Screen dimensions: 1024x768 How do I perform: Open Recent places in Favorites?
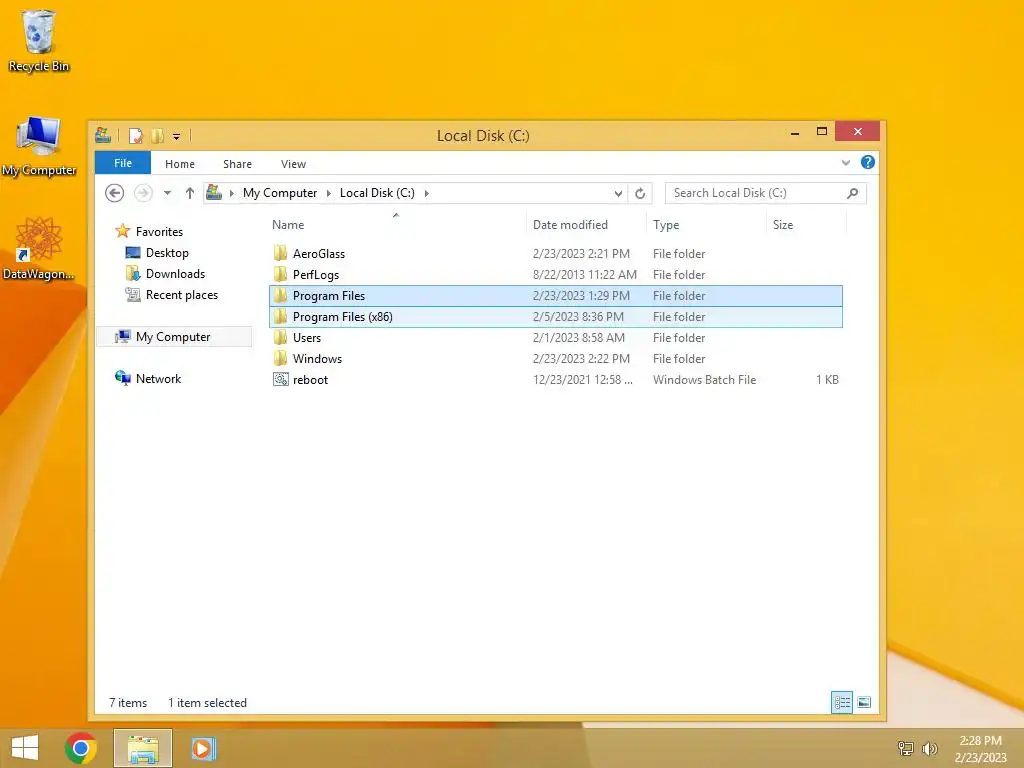click(x=182, y=295)
